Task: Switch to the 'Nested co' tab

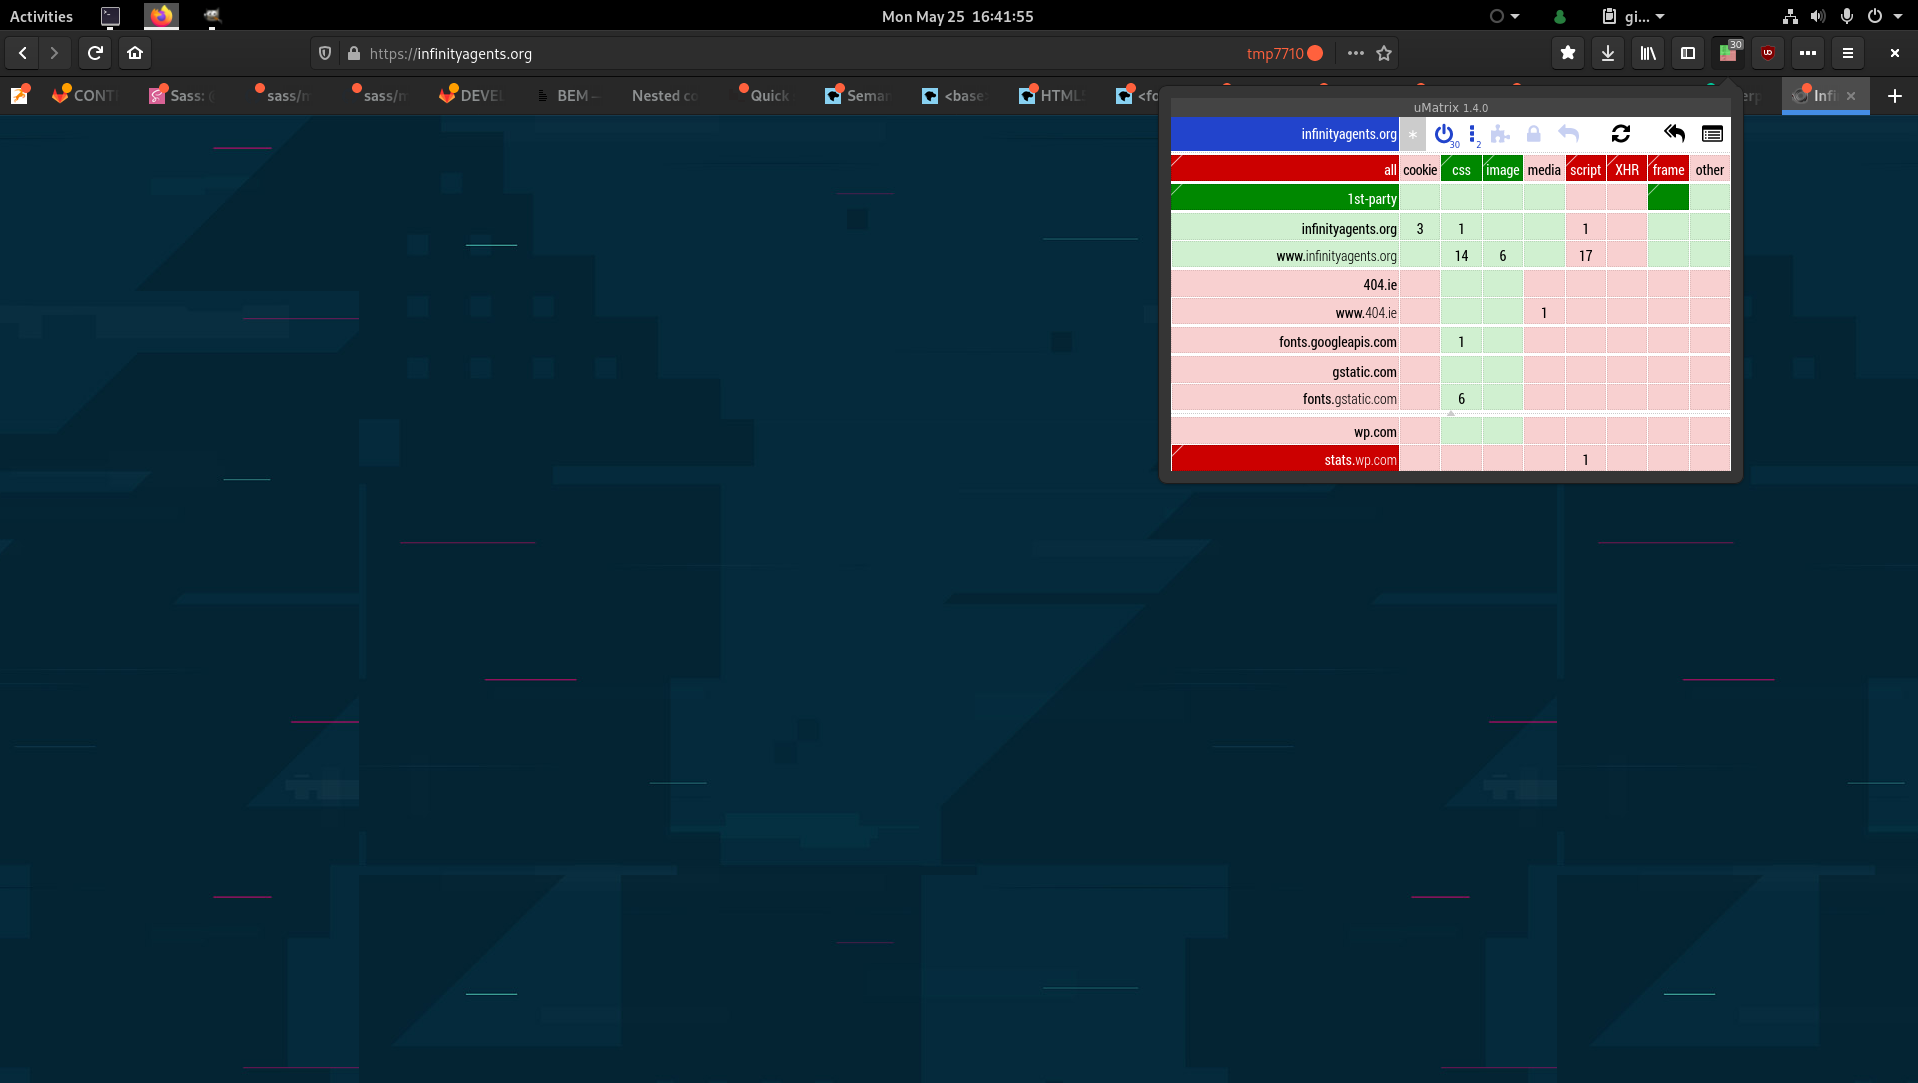Action: (x=665, y=96)
